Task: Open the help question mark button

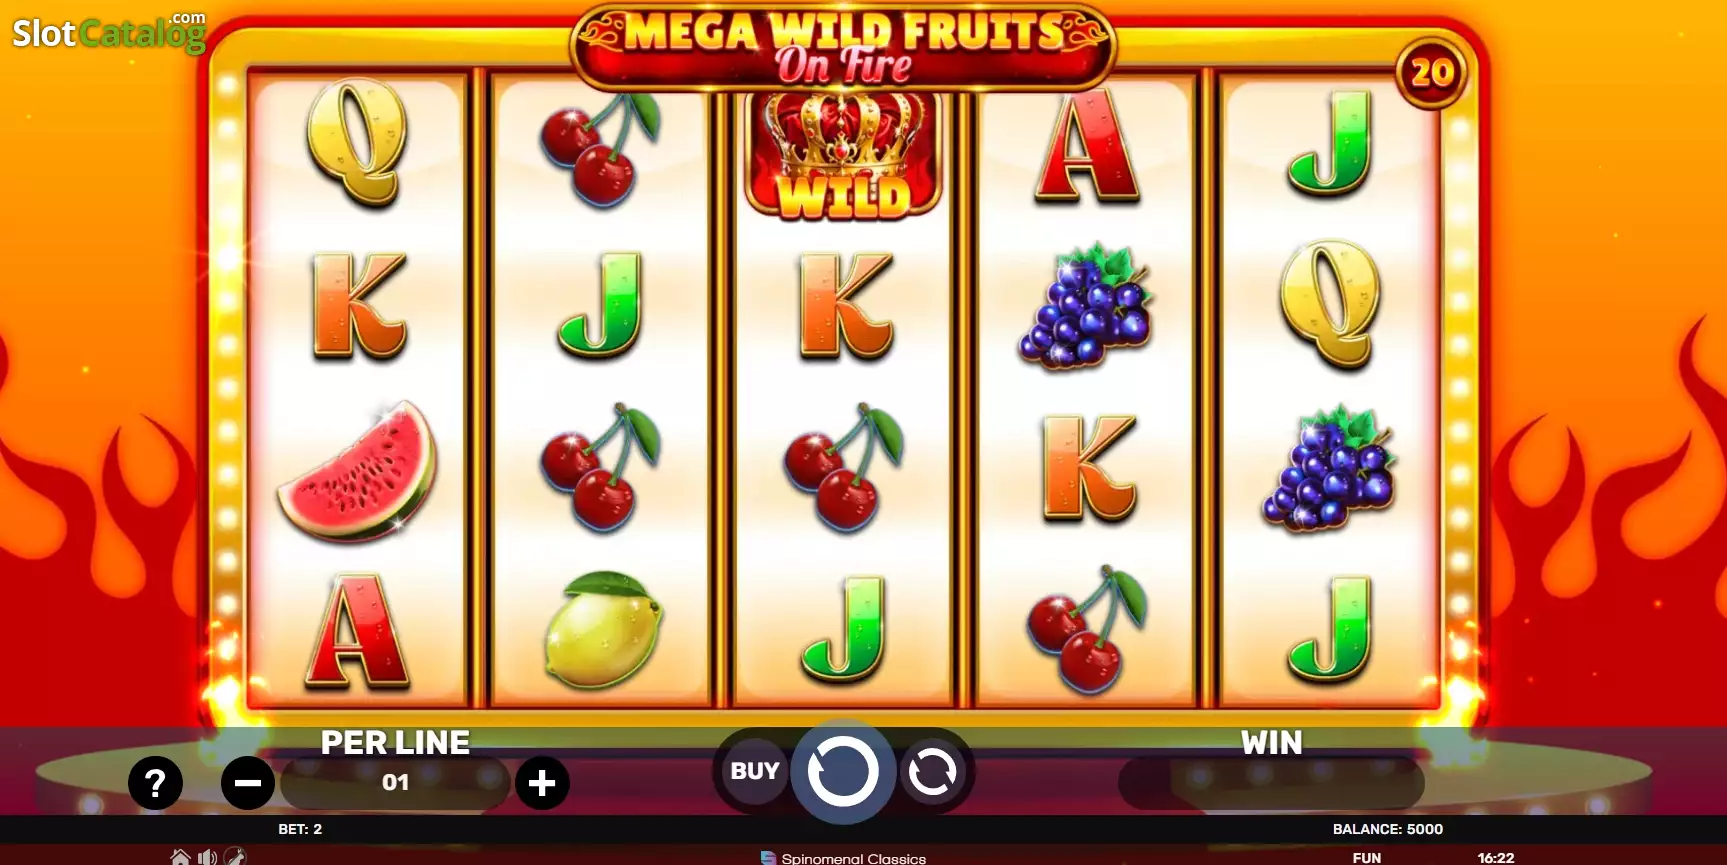Action: [x=155, y=783]
